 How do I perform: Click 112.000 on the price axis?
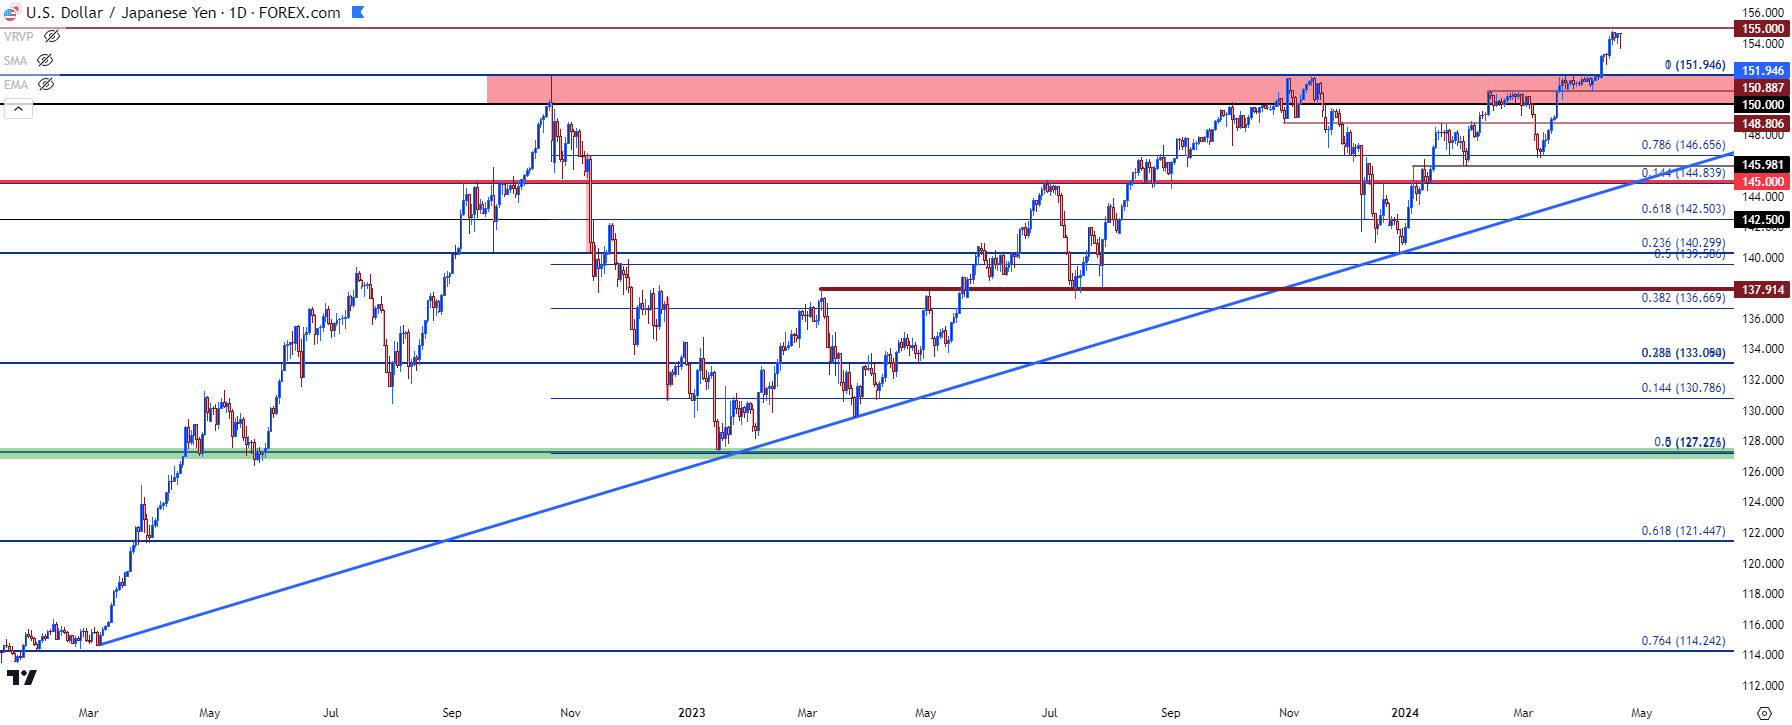pos(1763,686)
